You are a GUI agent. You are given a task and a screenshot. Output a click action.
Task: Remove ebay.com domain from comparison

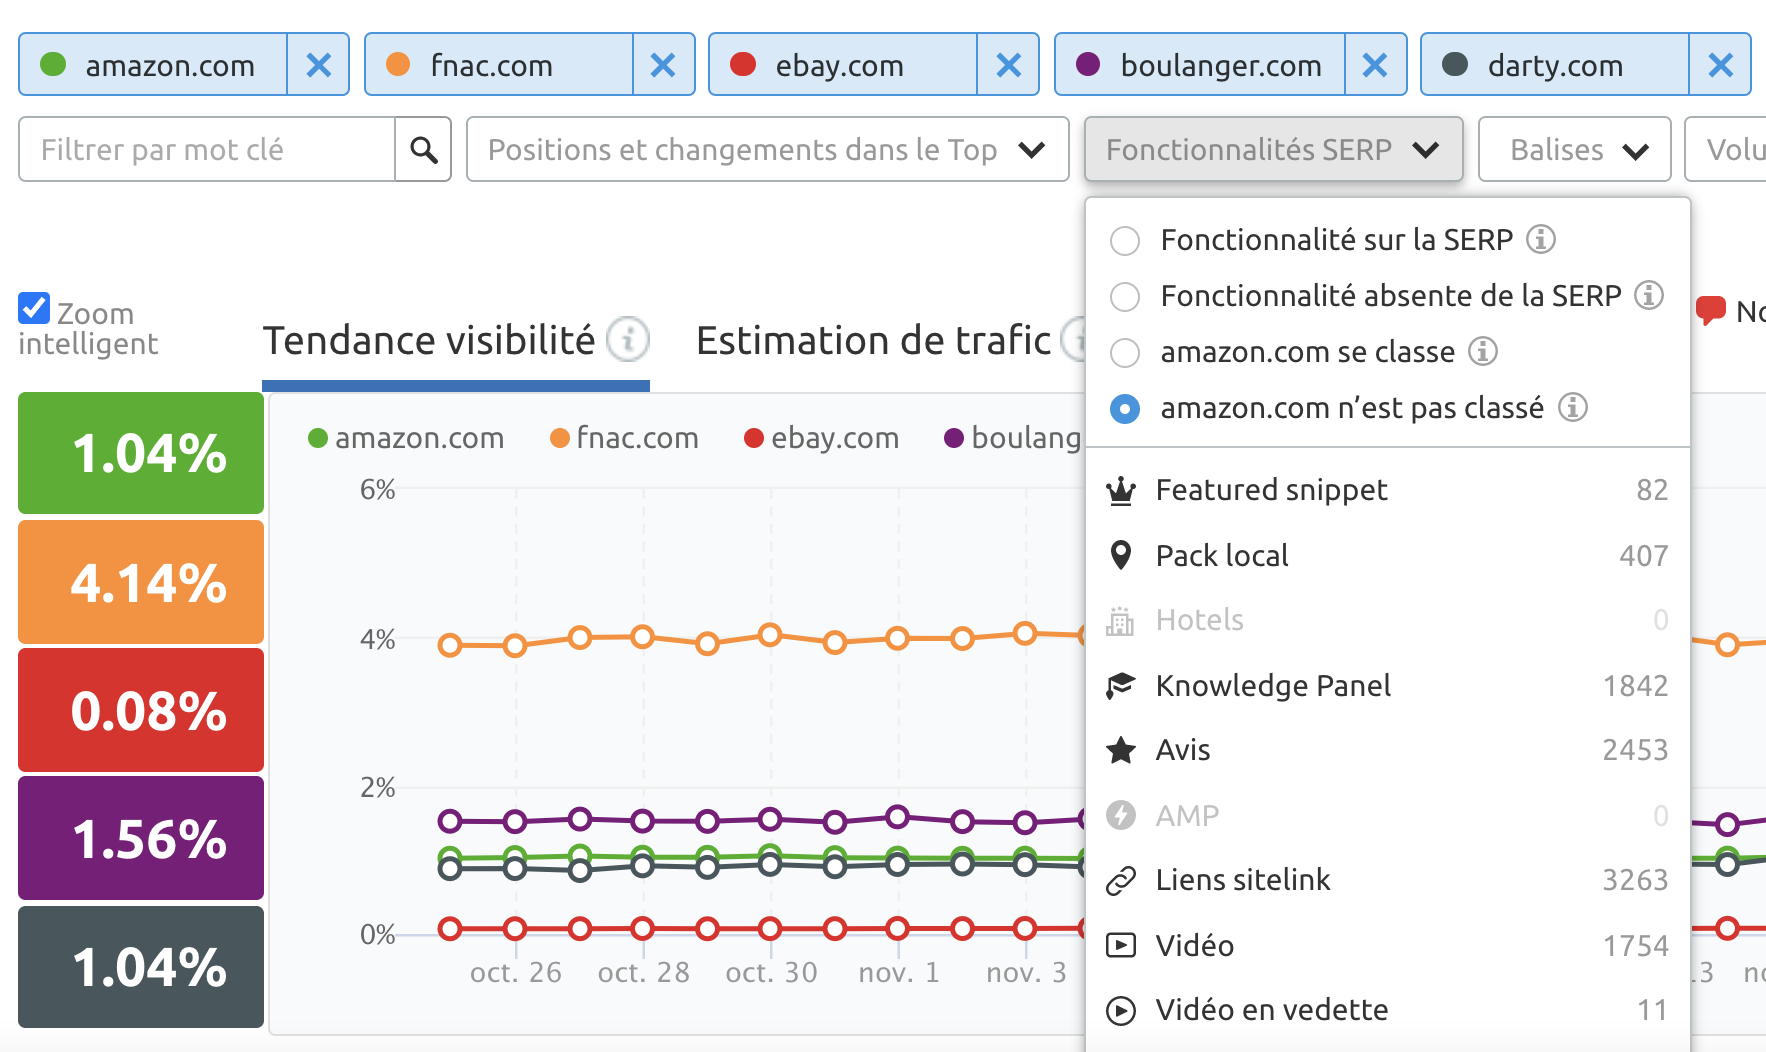click(1008, 65)
